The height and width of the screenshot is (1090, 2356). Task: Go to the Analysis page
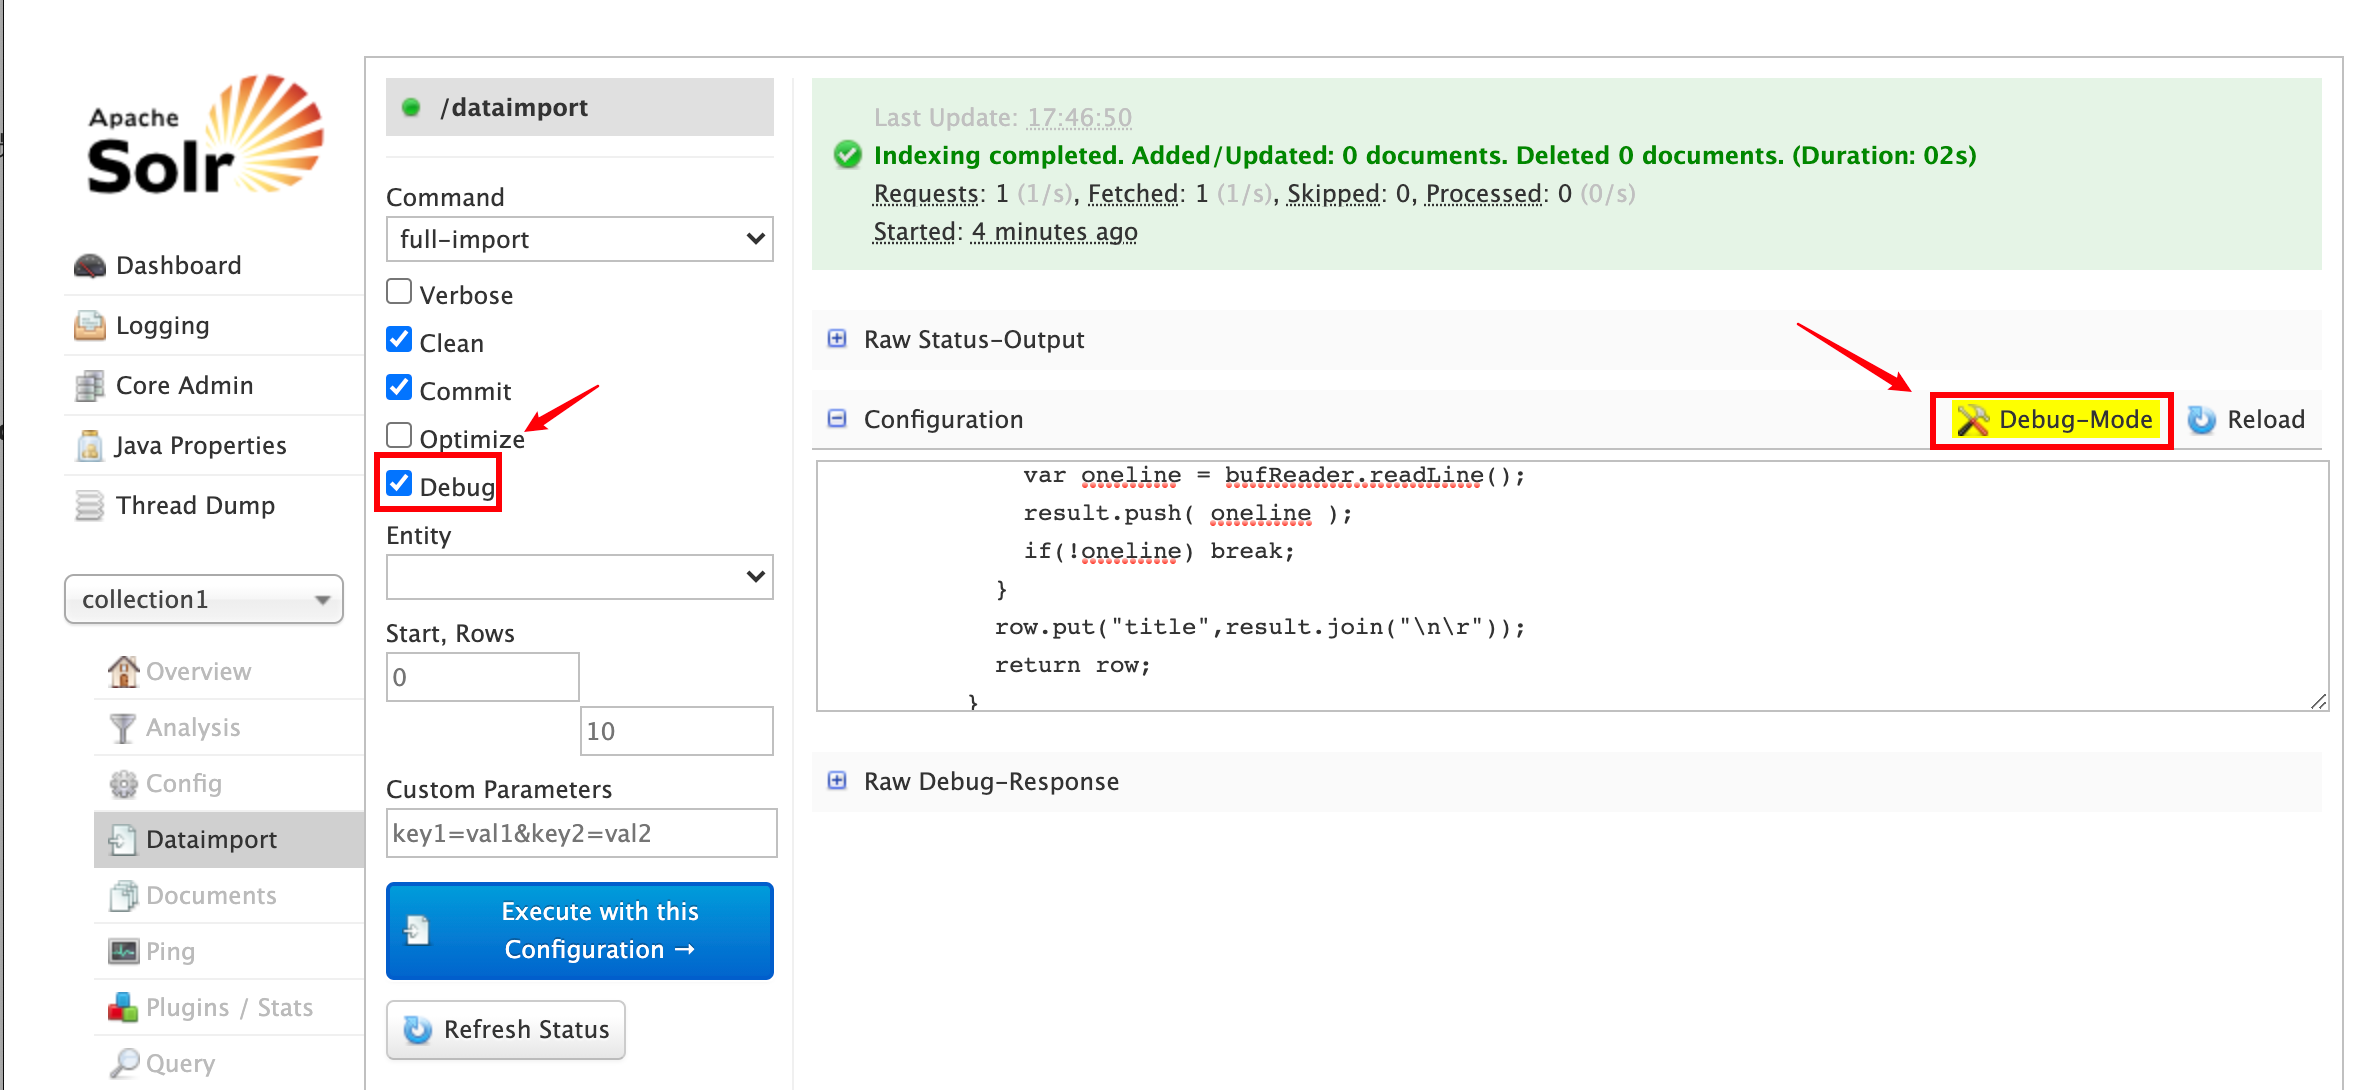[193, 727]
